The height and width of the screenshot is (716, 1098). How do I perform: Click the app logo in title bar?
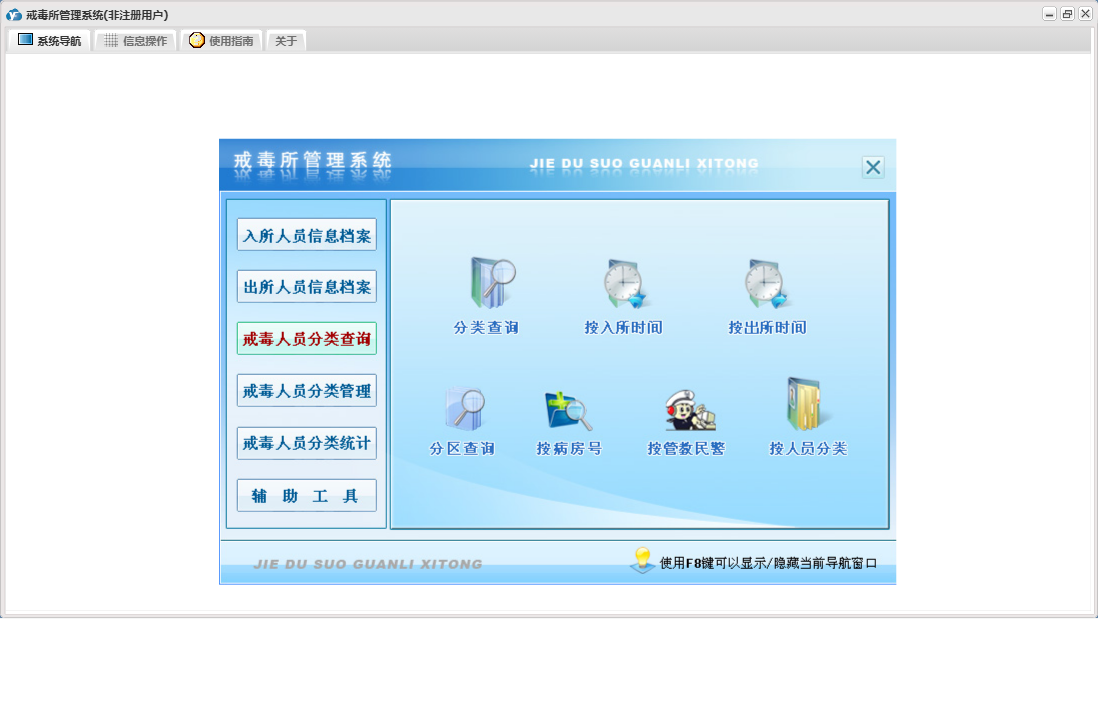click(x=13, y=15)
